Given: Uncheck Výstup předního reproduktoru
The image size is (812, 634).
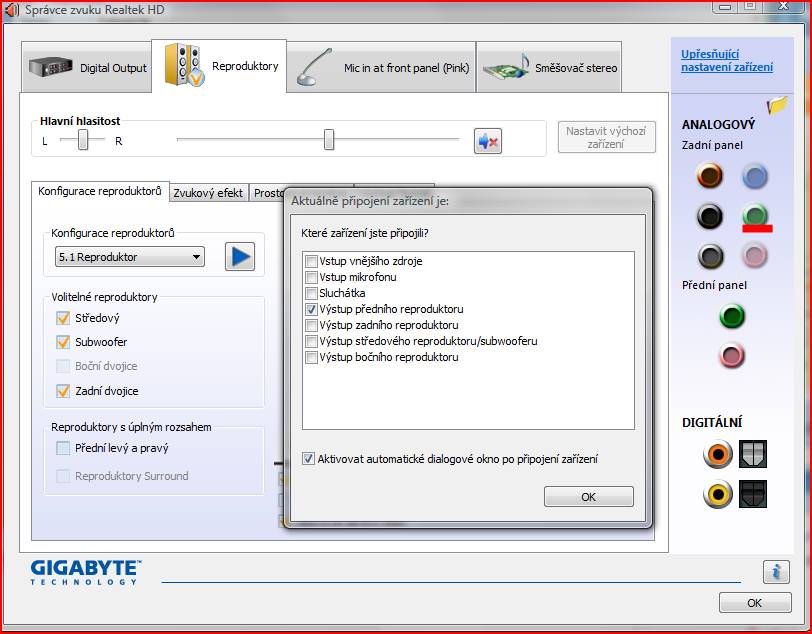Looking at the screenshot, I should coord(311,309).
